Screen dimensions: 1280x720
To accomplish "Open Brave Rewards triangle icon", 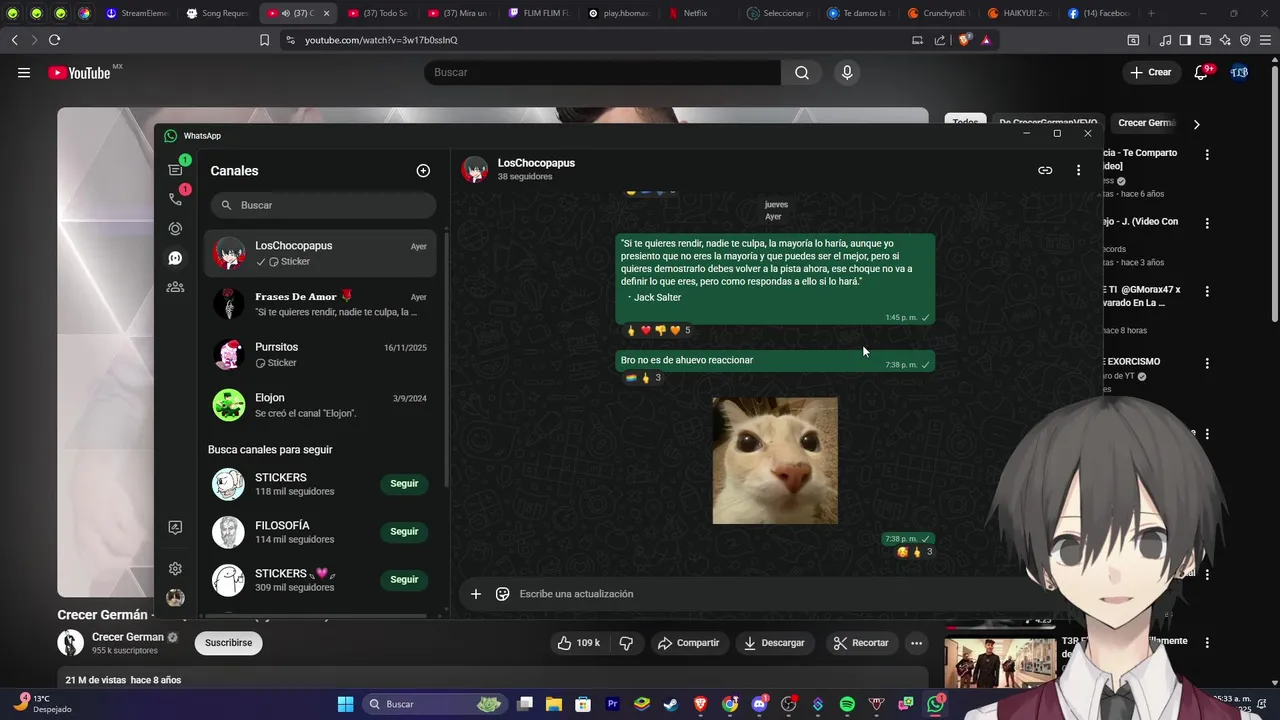I will click(986, 40).
